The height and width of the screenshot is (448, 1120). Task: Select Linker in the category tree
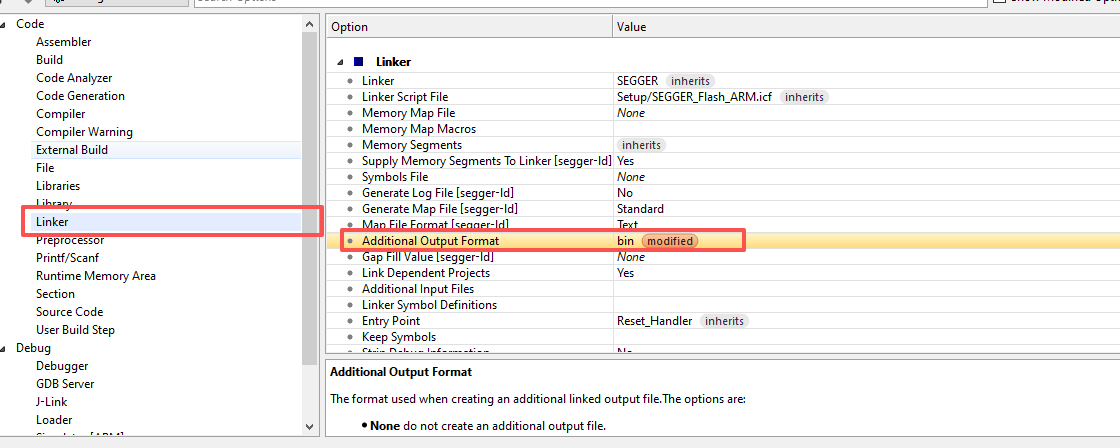52,222
